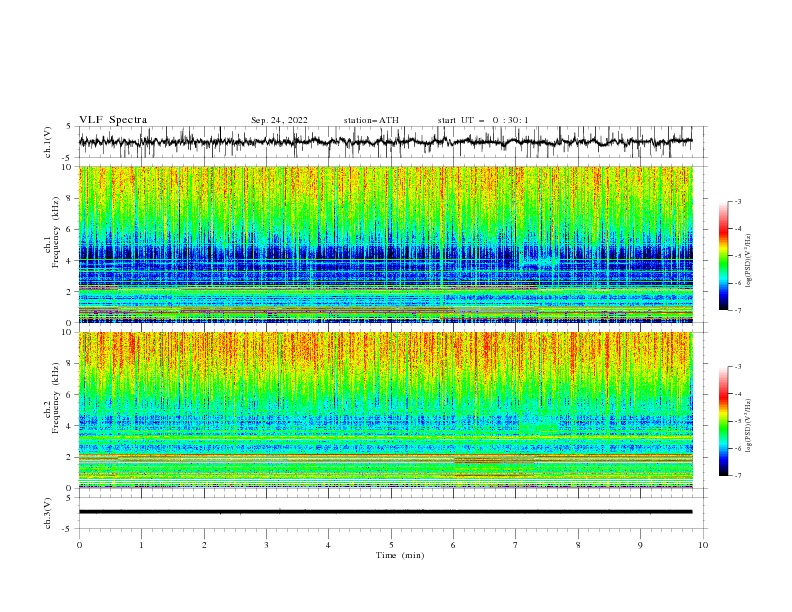Click time axis tick label '7'
This screenshot has height=612, width=792.
(516, 545)
